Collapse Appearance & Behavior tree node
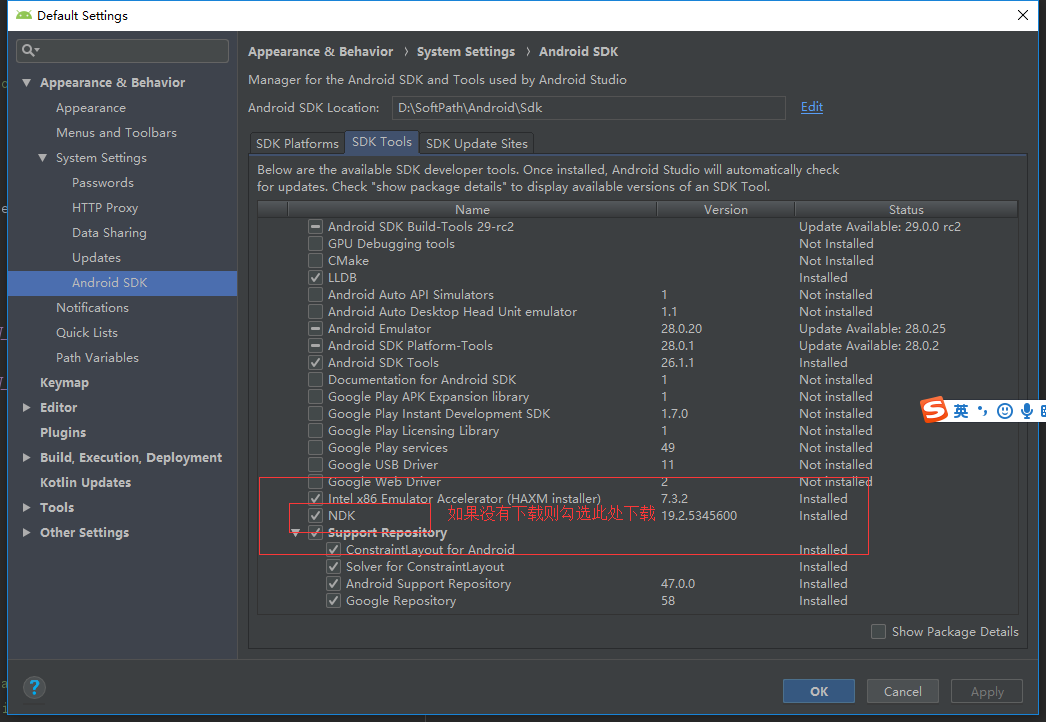Viewport: 1046px width, 722px height. pyautogui.click(x=27, y=83)
